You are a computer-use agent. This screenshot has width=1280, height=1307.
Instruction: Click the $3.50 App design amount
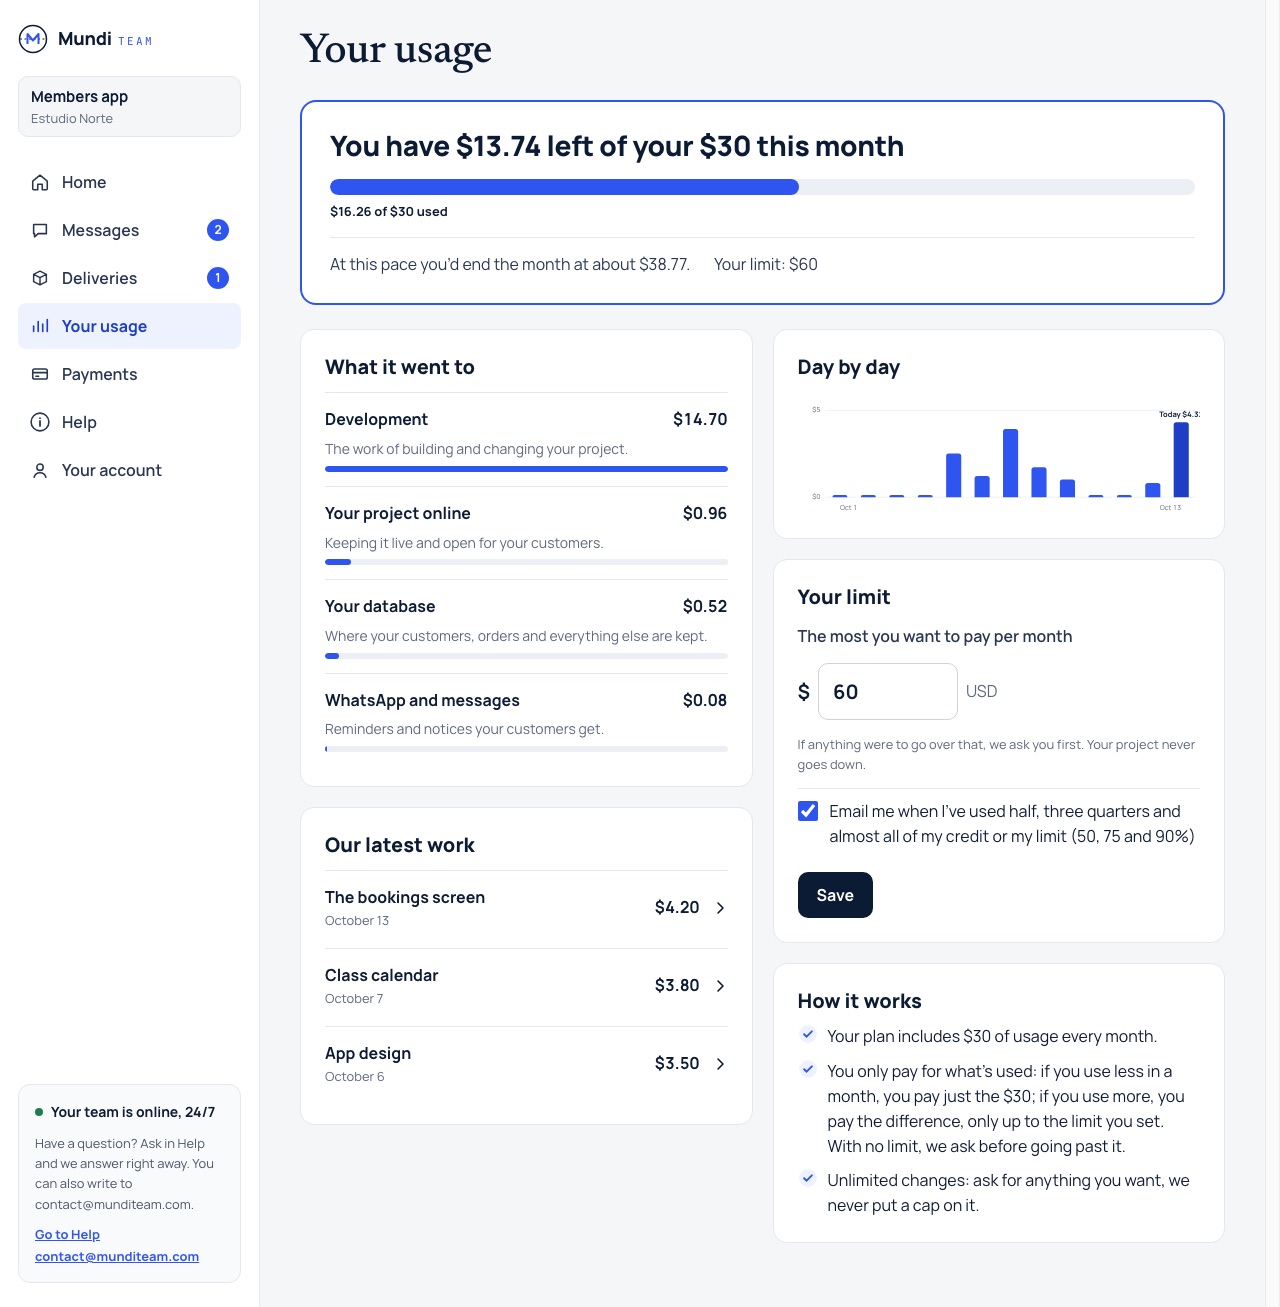[677, 1063]
